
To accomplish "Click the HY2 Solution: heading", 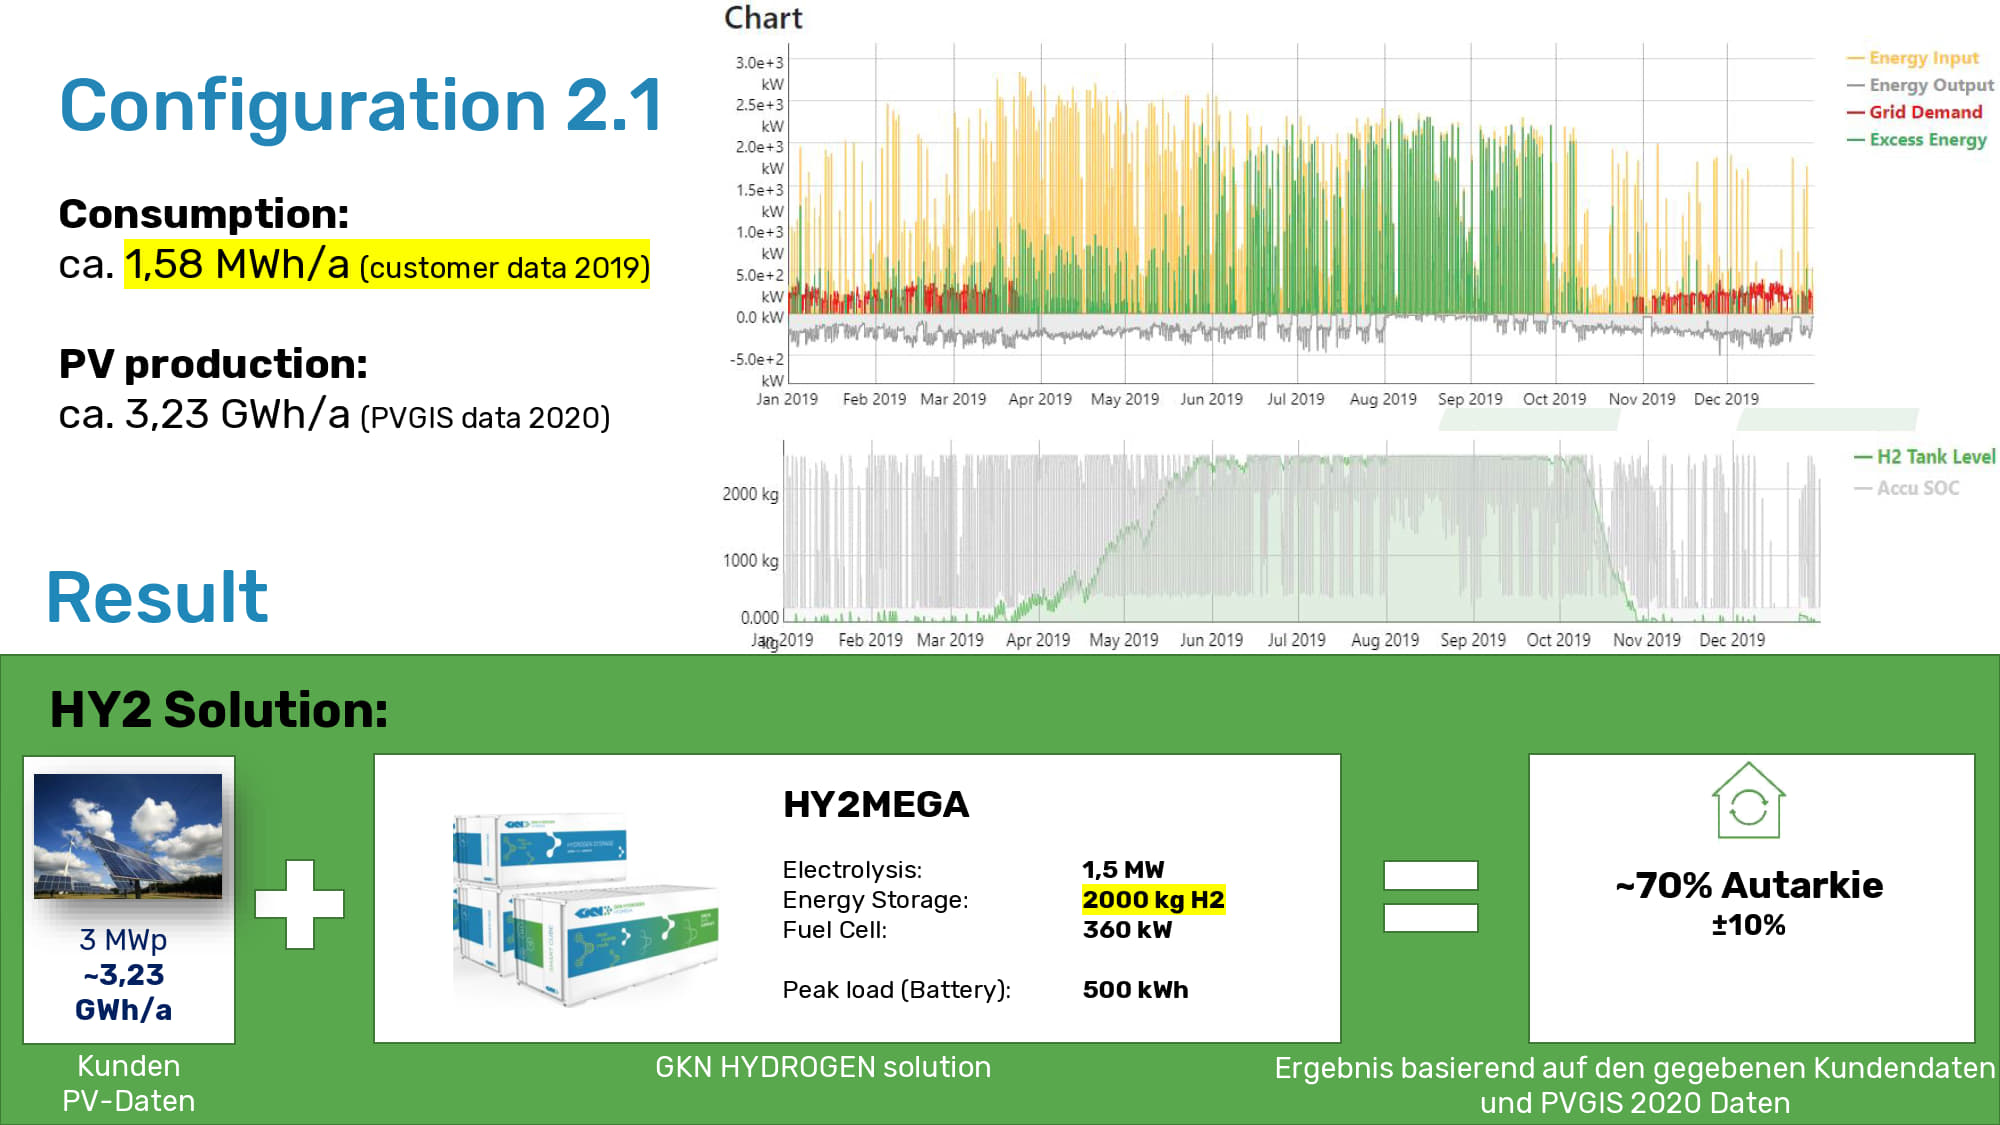I will click(219, 710).
